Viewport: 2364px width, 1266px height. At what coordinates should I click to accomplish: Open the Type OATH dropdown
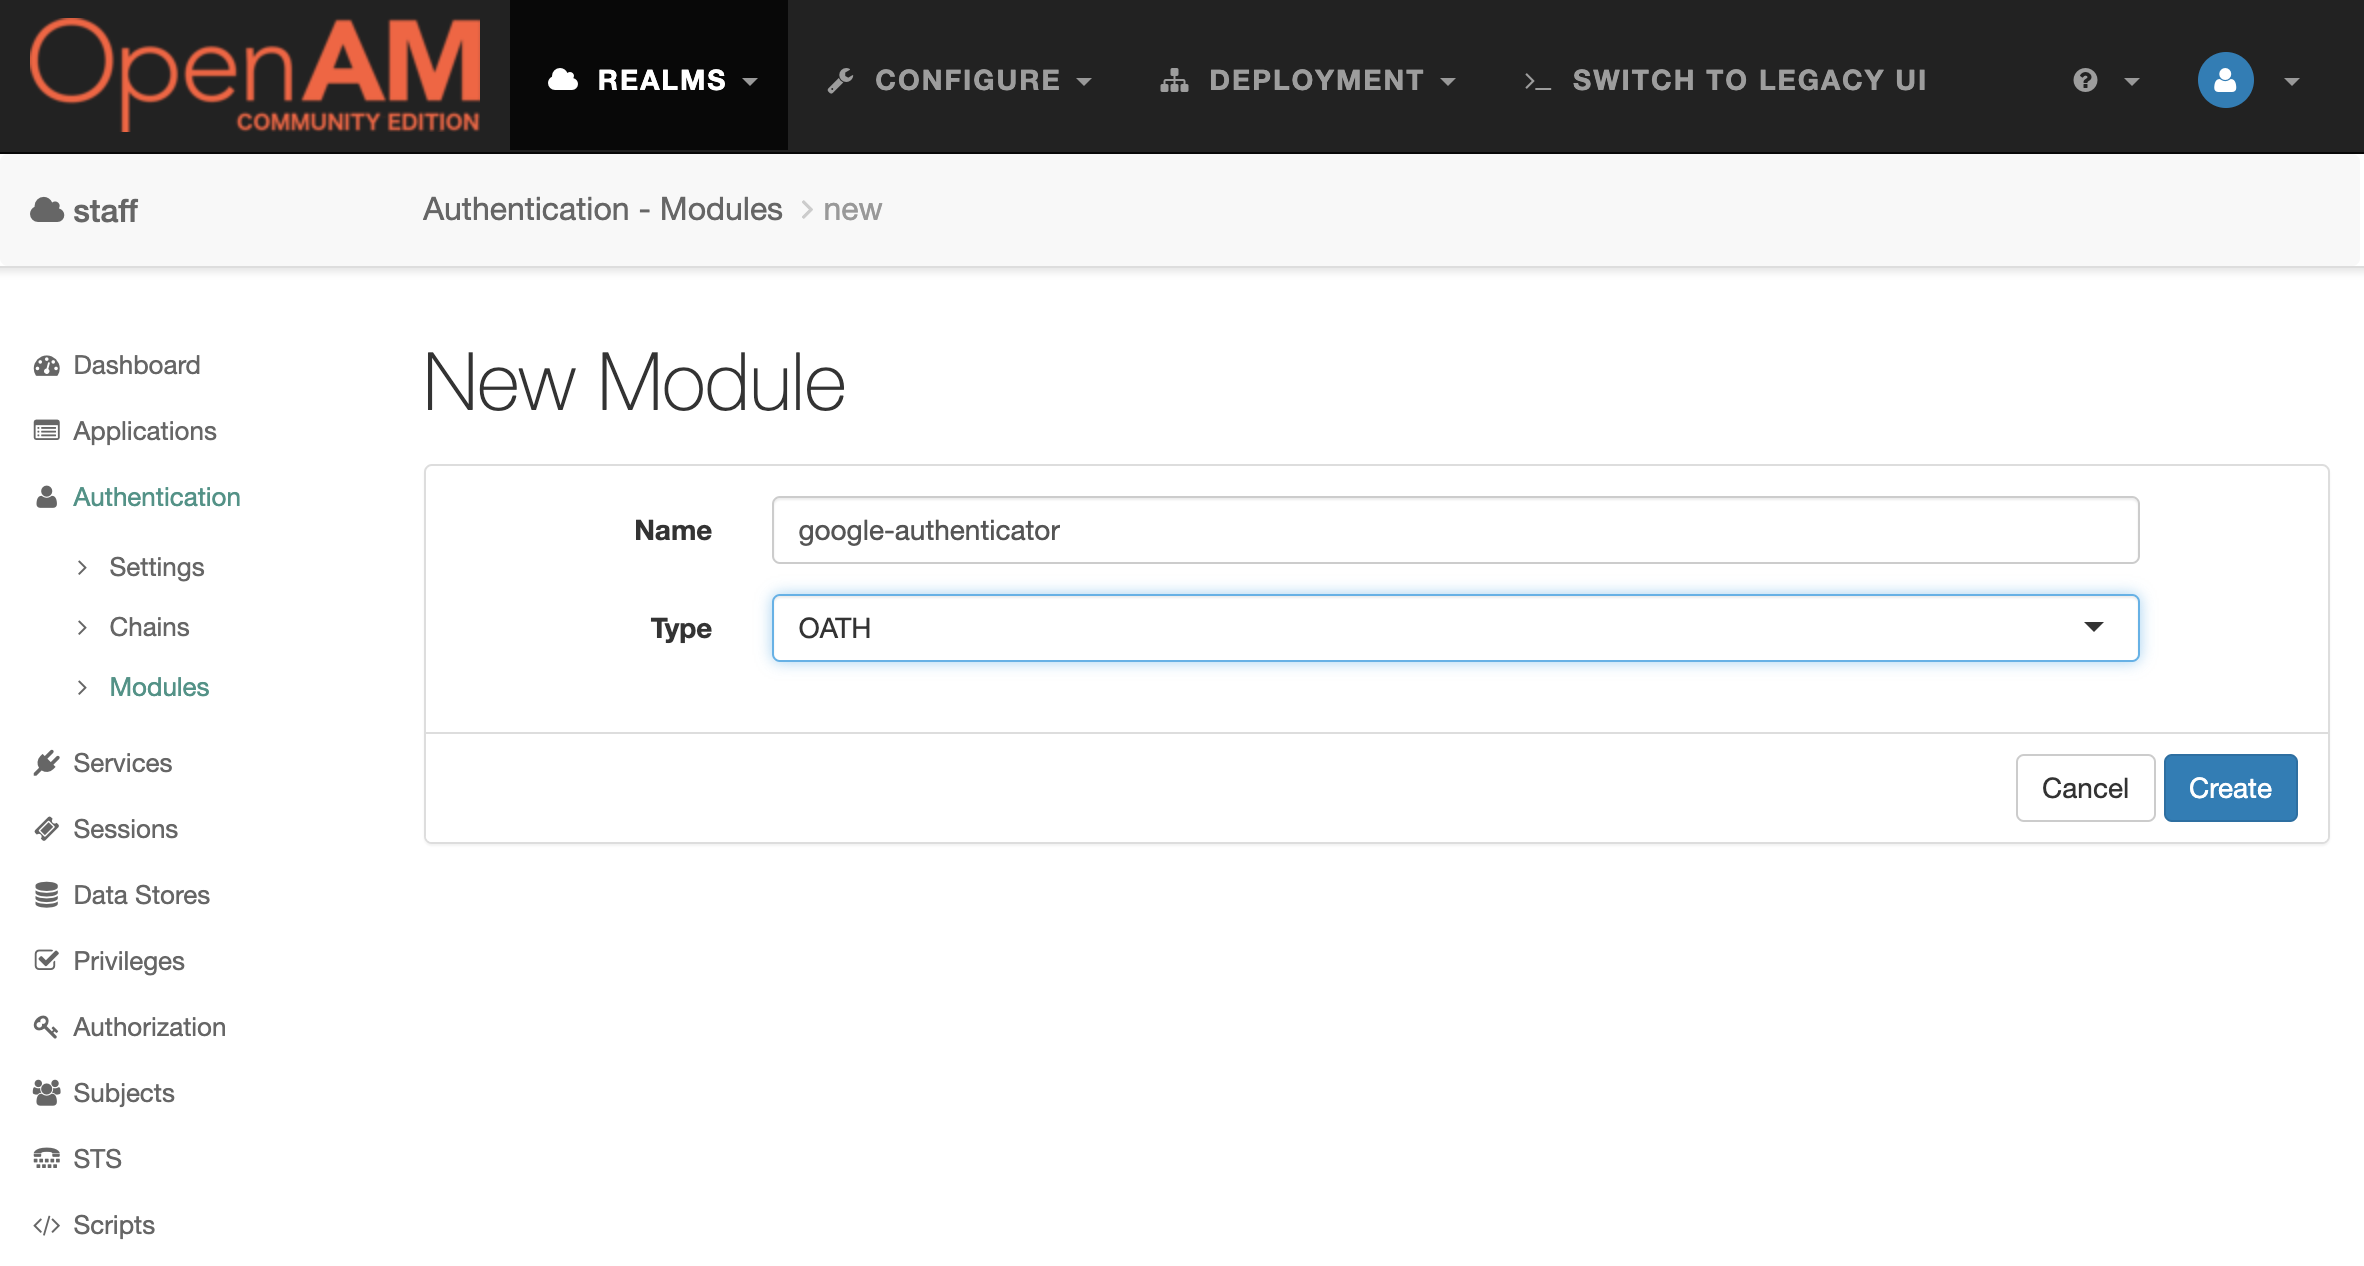click(1455, 628)
